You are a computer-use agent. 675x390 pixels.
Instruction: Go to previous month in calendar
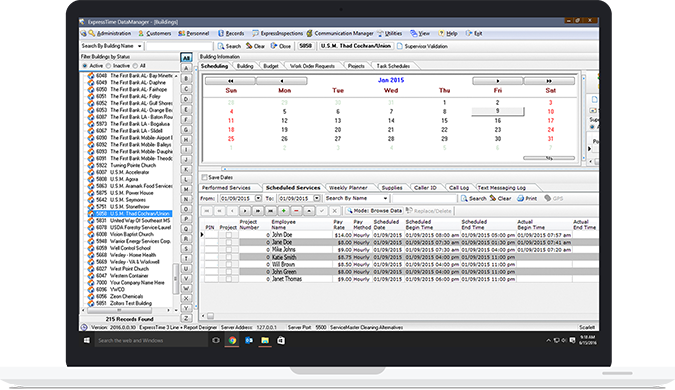tap(282, 80)
